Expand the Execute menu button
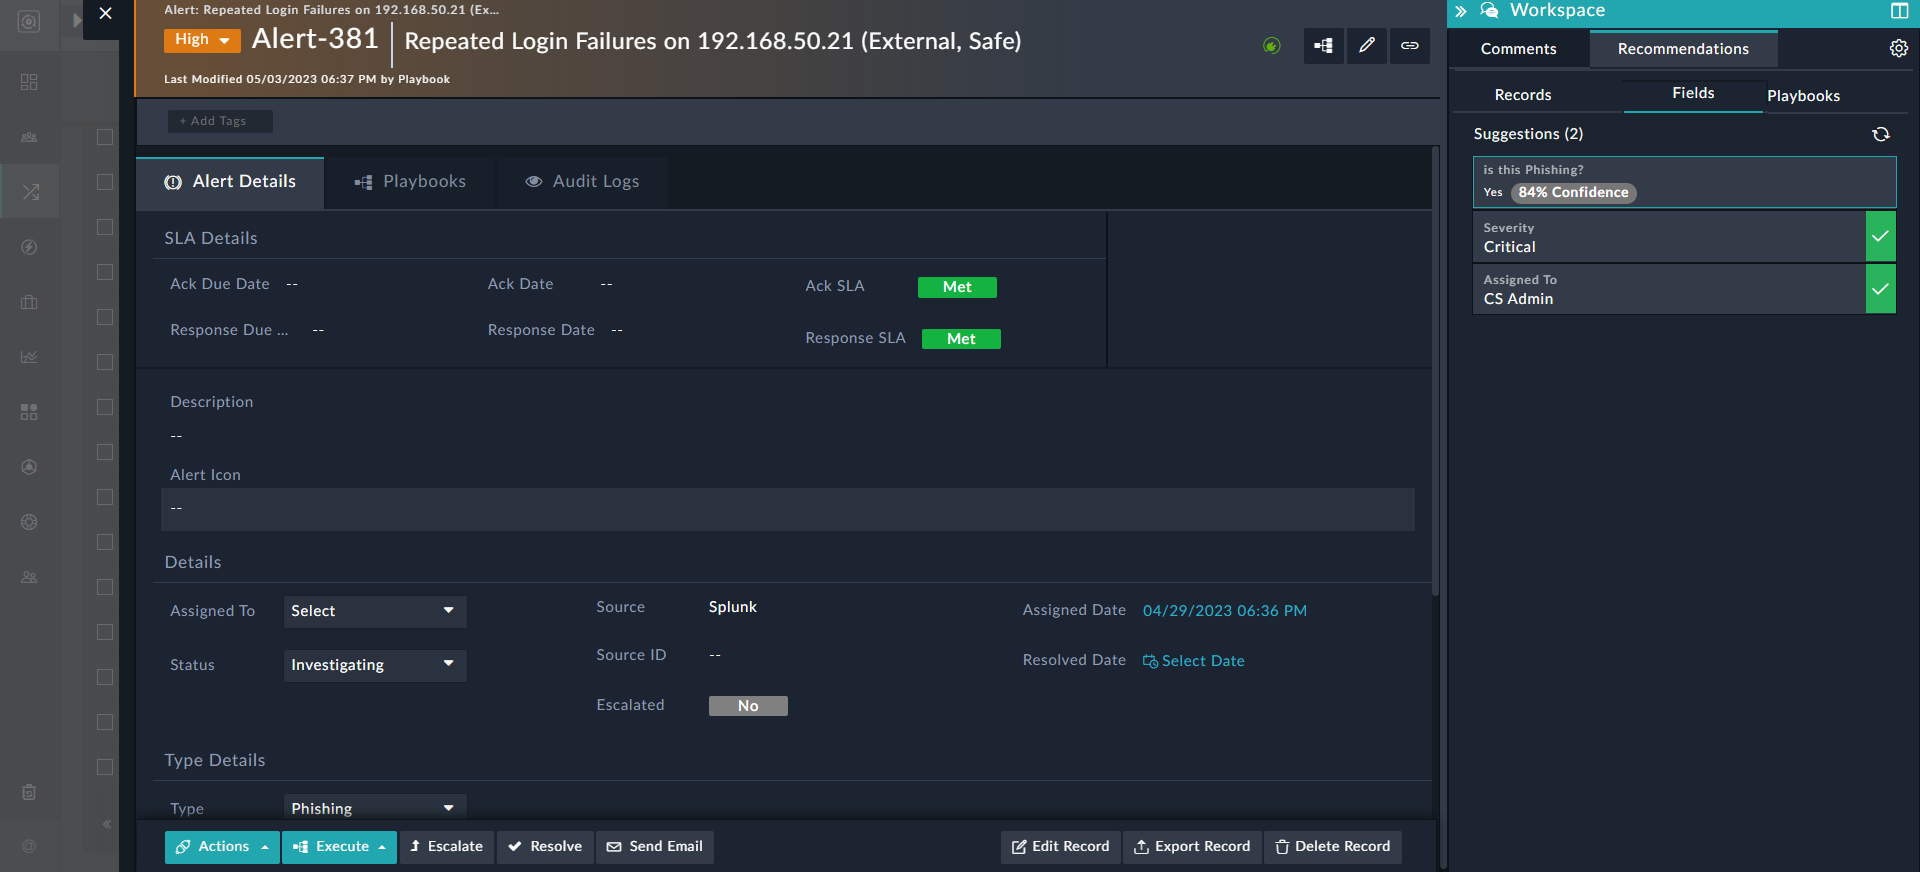 pos(339,847)
